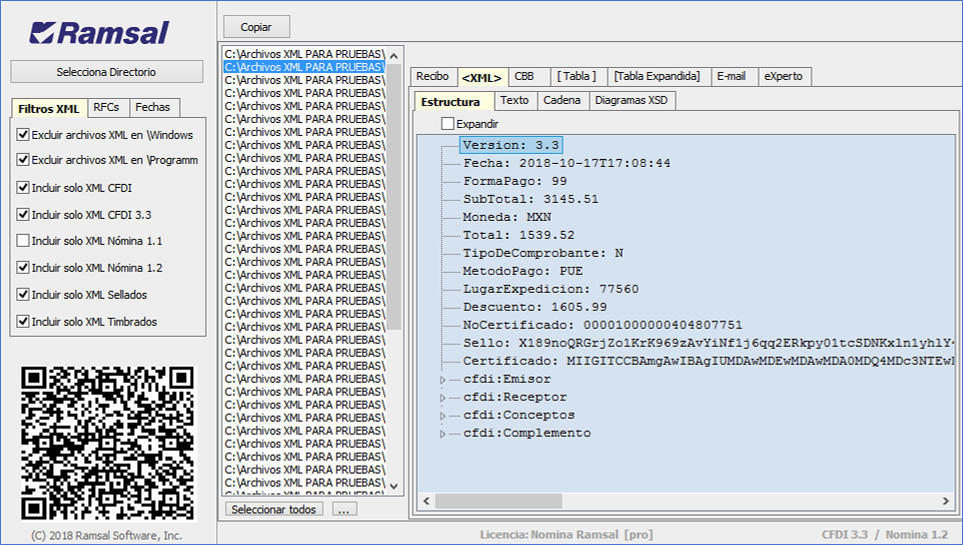Viewport: 963px width, 545px height.
Task: Expand the cfdi:Receptor node
Action: click(442, 398)
